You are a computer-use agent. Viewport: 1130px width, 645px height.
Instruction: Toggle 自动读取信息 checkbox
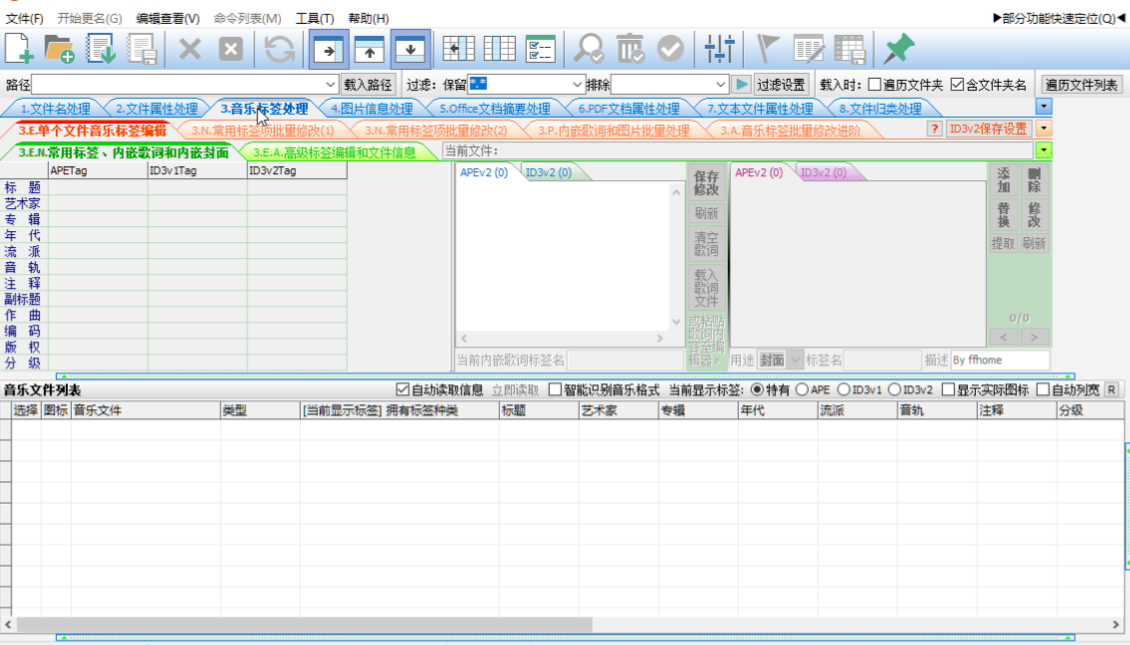[403, 390]
